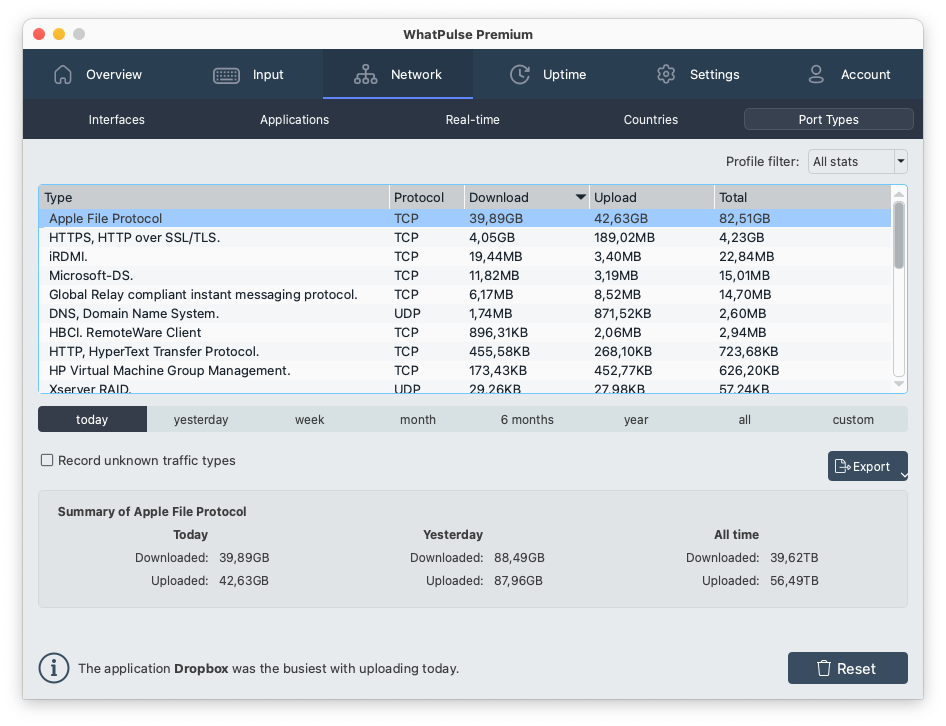Click the Input keyboard icon

point(226,75)
